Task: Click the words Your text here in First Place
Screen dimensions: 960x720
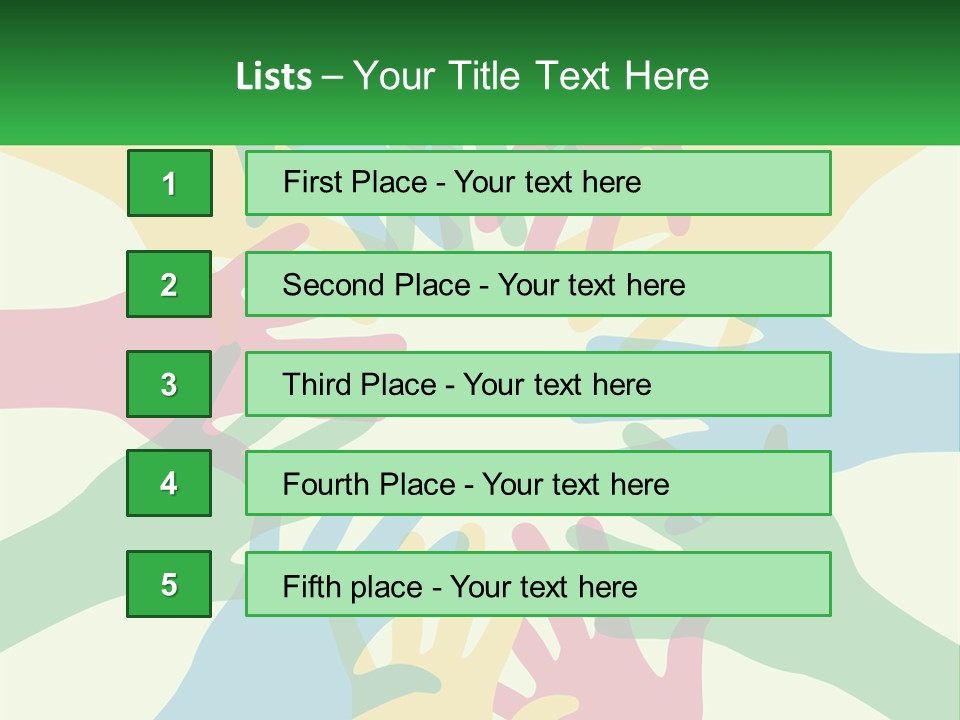Action: tap(547, 183)
